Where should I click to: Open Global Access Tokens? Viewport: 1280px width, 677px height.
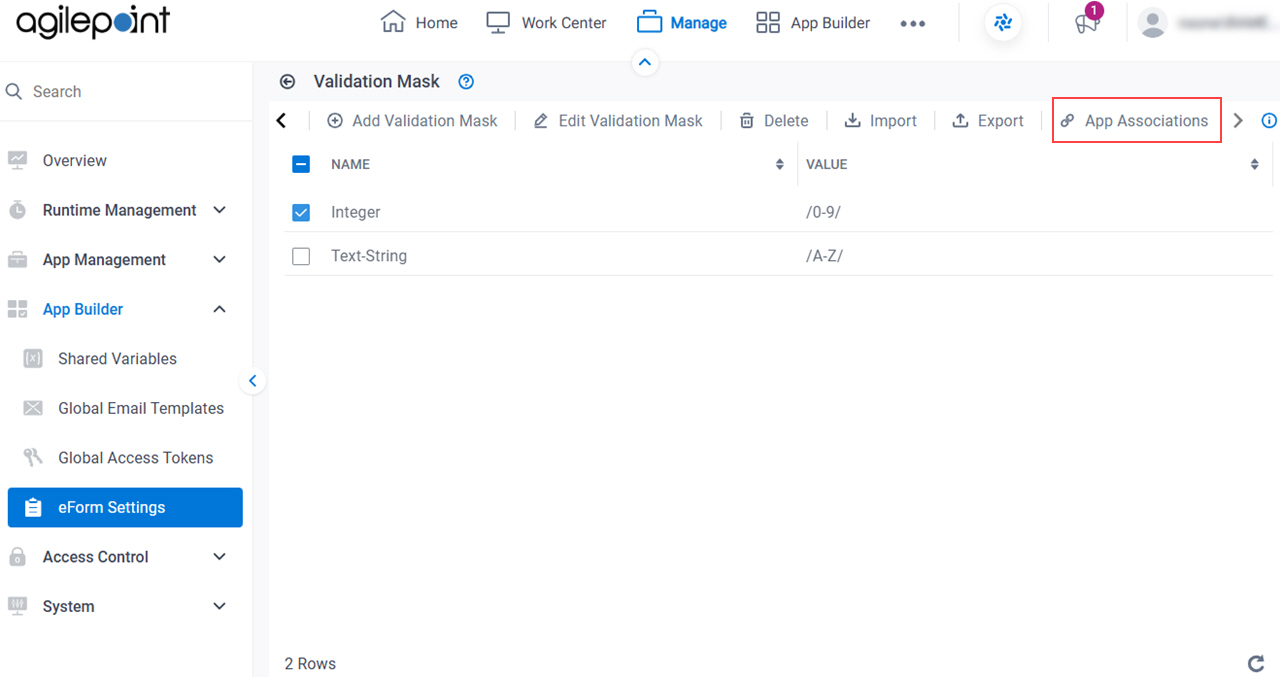pos(135,457)
